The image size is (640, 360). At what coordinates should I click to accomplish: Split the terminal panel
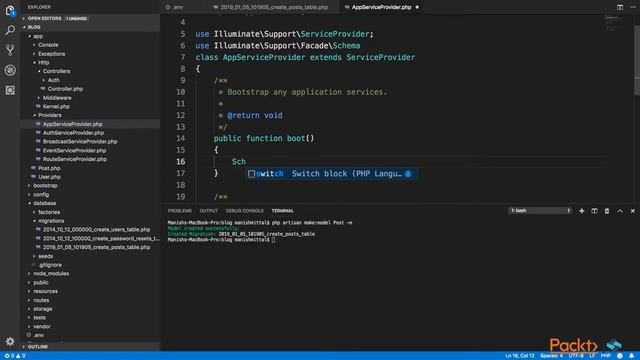(594, 211)
